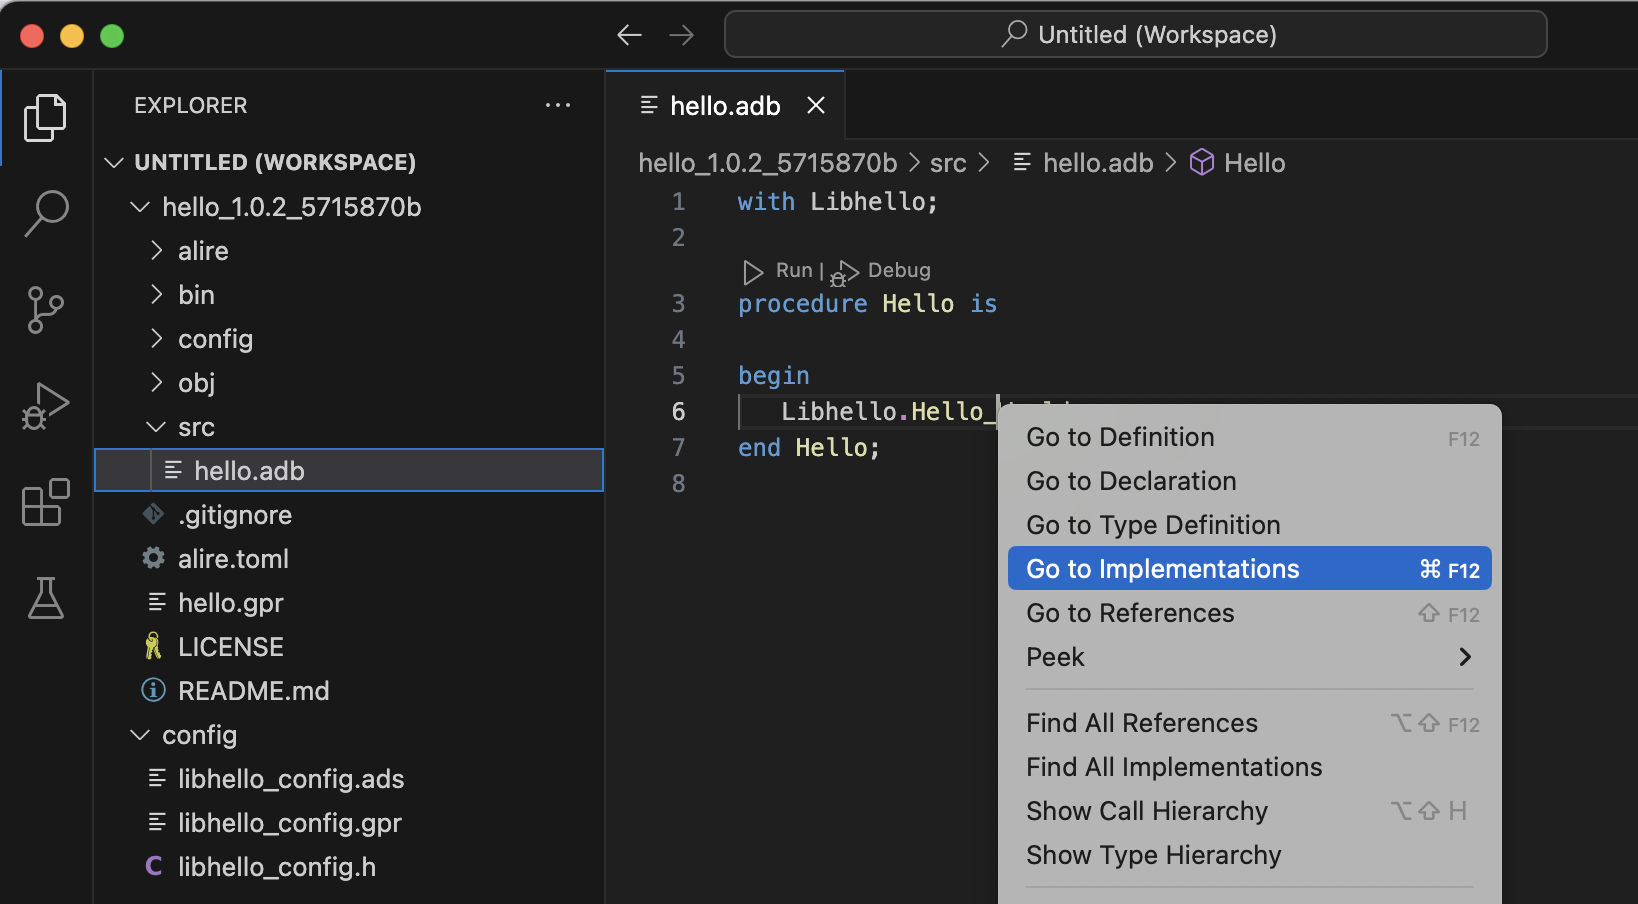Open the Run and Debug view

[x=46, y=406]
